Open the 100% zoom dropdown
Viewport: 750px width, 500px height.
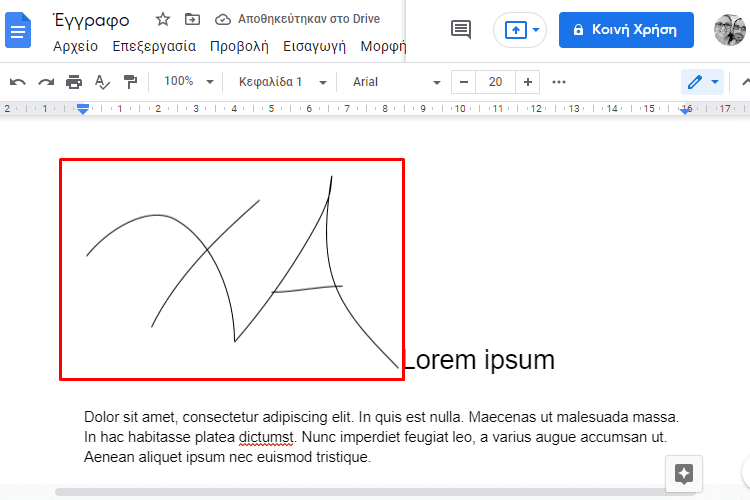(x=188, y=81)
